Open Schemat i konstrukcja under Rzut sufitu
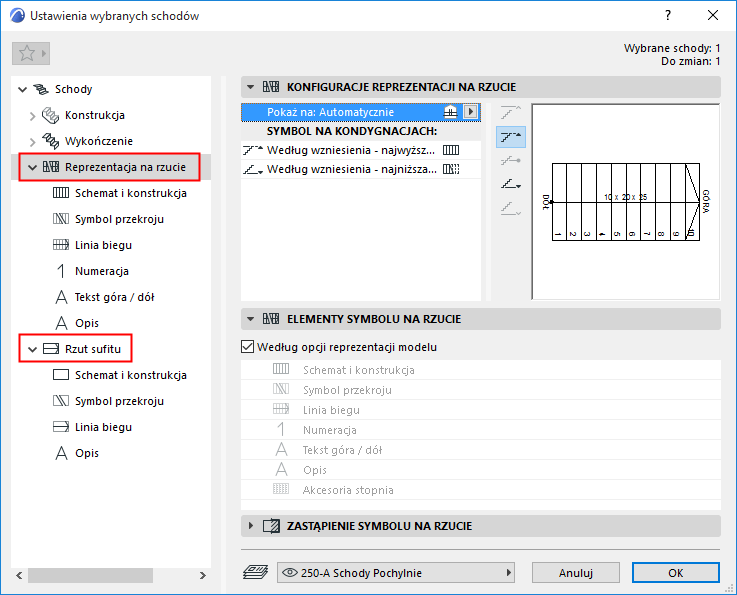The image size is (737, 595). [131, 375]
